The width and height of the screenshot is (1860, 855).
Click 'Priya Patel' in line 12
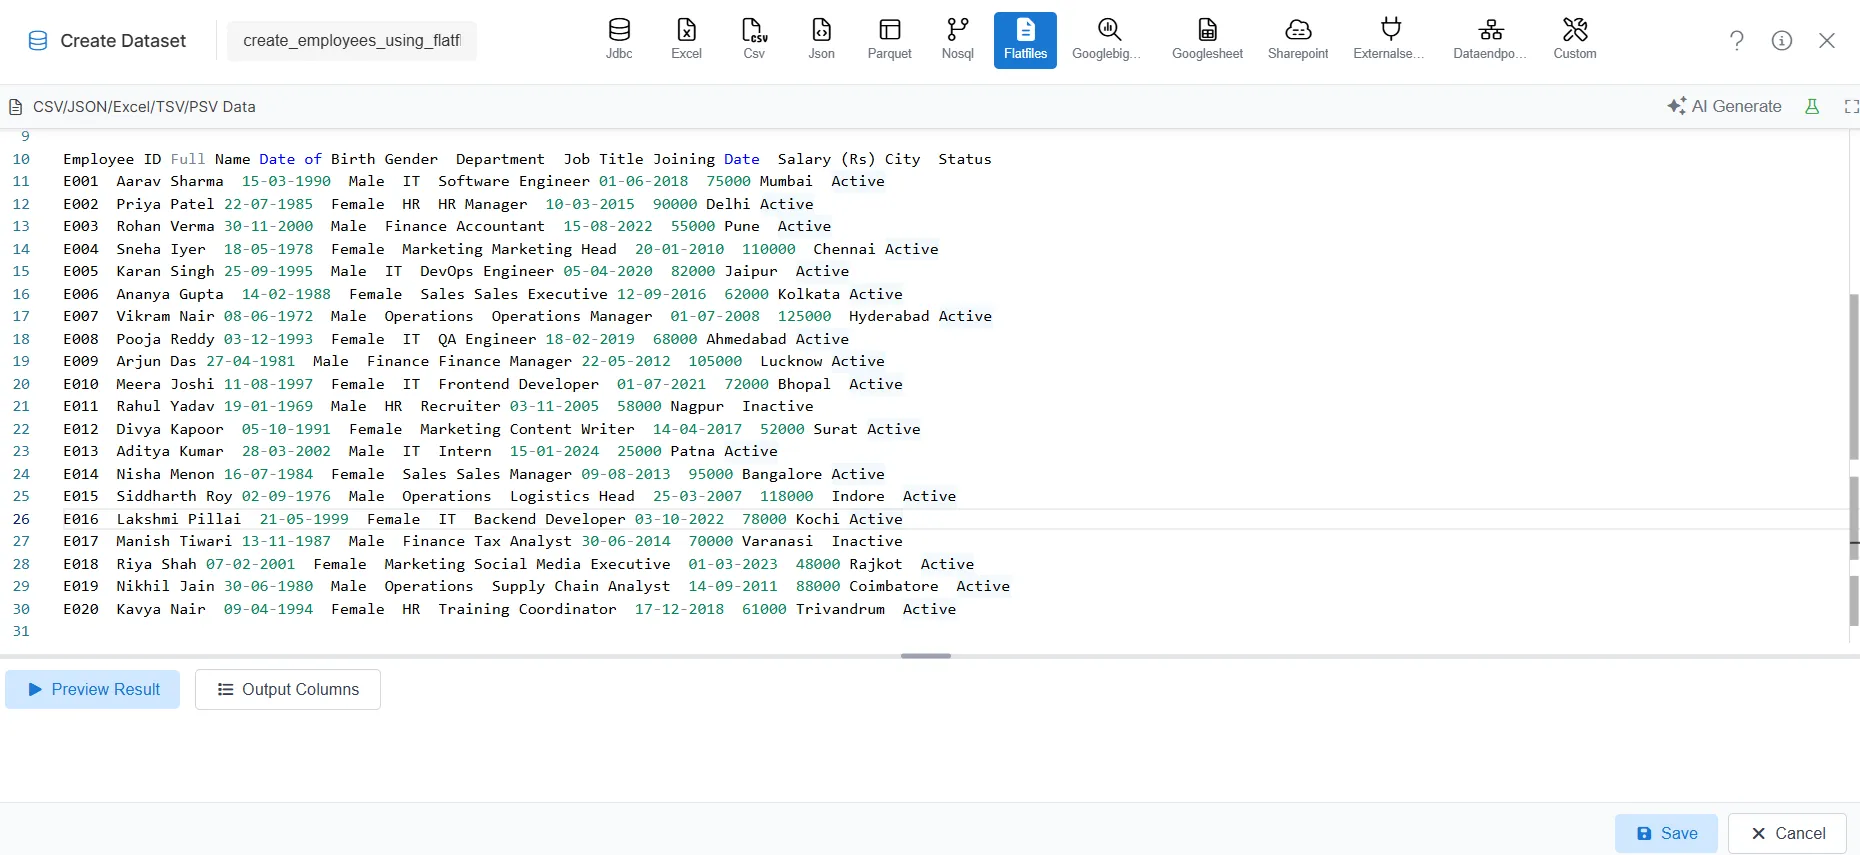(x=165, y=204)
